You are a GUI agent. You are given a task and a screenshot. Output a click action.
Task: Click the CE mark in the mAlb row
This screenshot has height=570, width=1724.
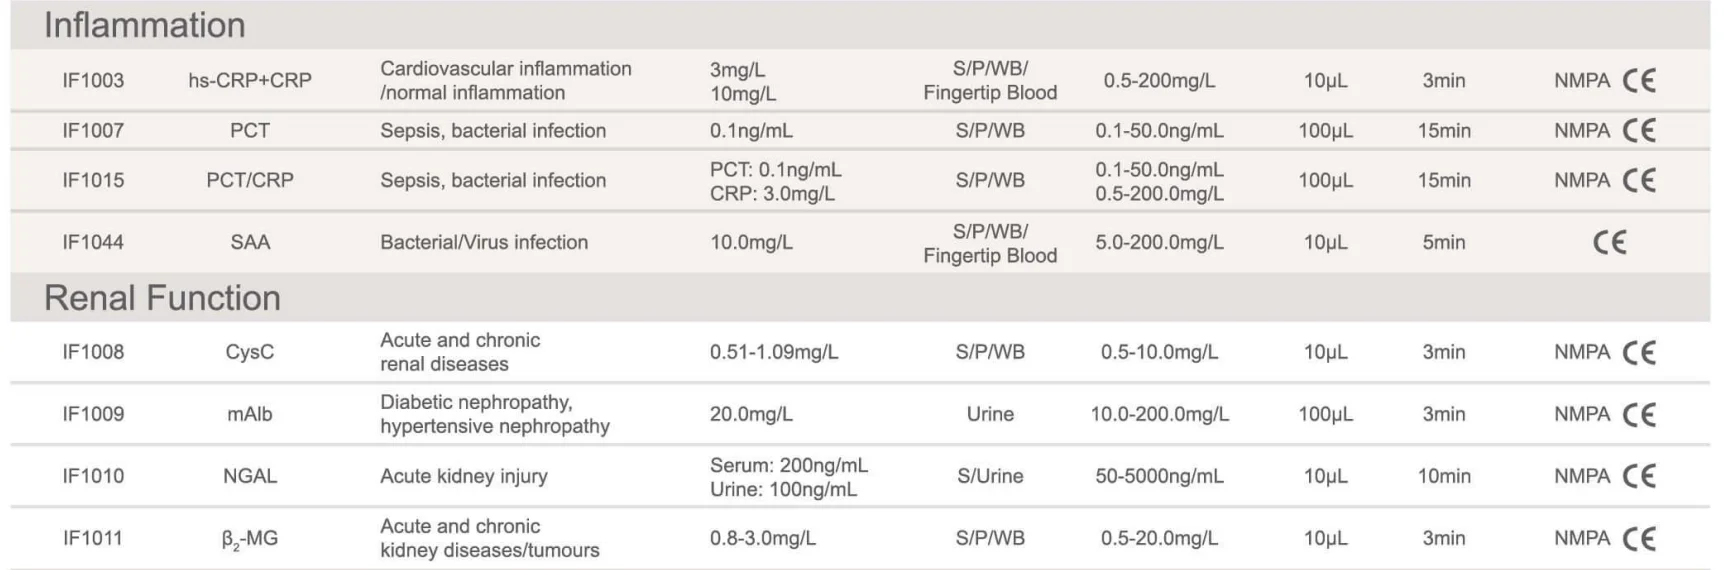(1639, 414)
